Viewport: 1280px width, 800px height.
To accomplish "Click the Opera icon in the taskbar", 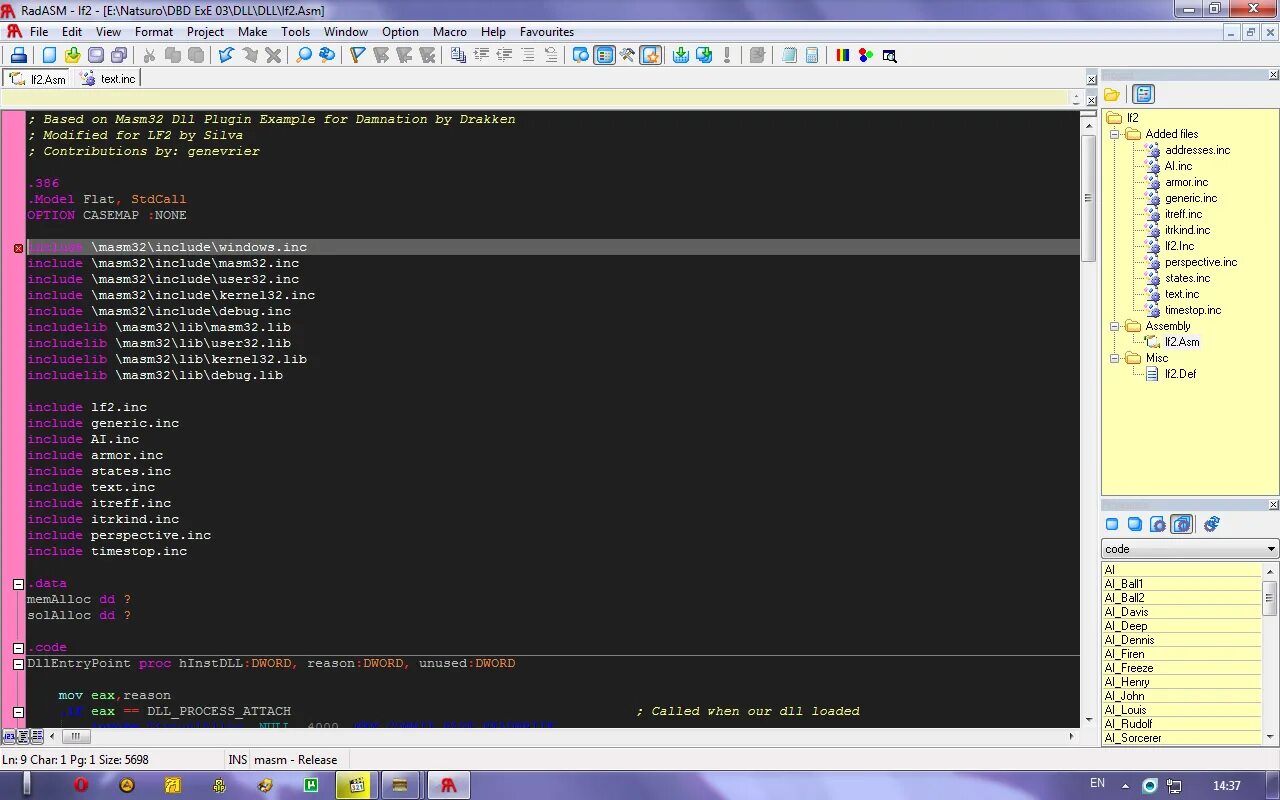I will [82, 785].
